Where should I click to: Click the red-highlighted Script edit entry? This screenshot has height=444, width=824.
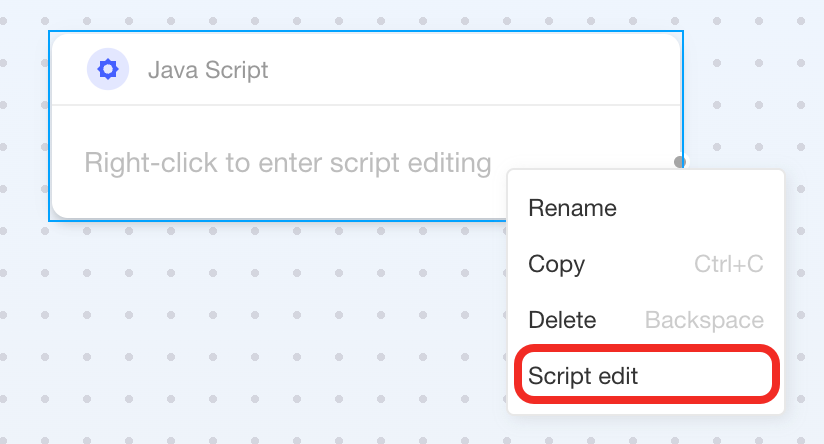[646, 374]
